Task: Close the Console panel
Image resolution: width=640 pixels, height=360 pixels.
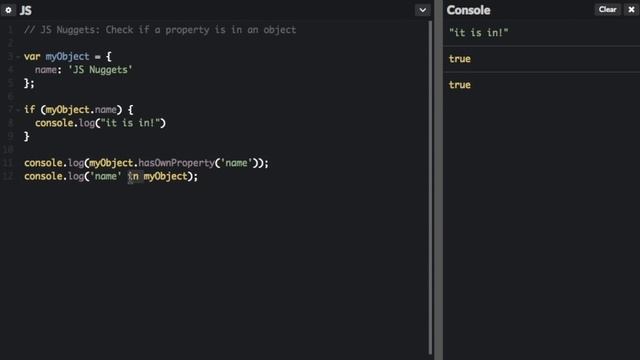Action: pyautogui.click(x=631, y=9)
